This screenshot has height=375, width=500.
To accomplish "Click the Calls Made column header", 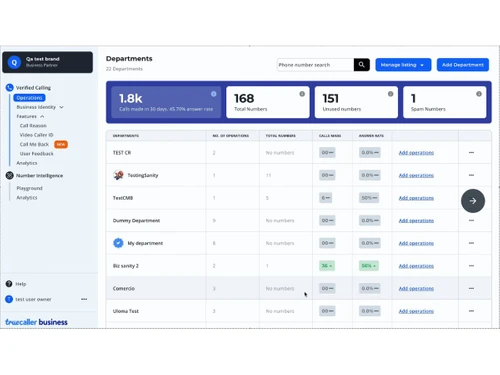I will click(330, 136).
